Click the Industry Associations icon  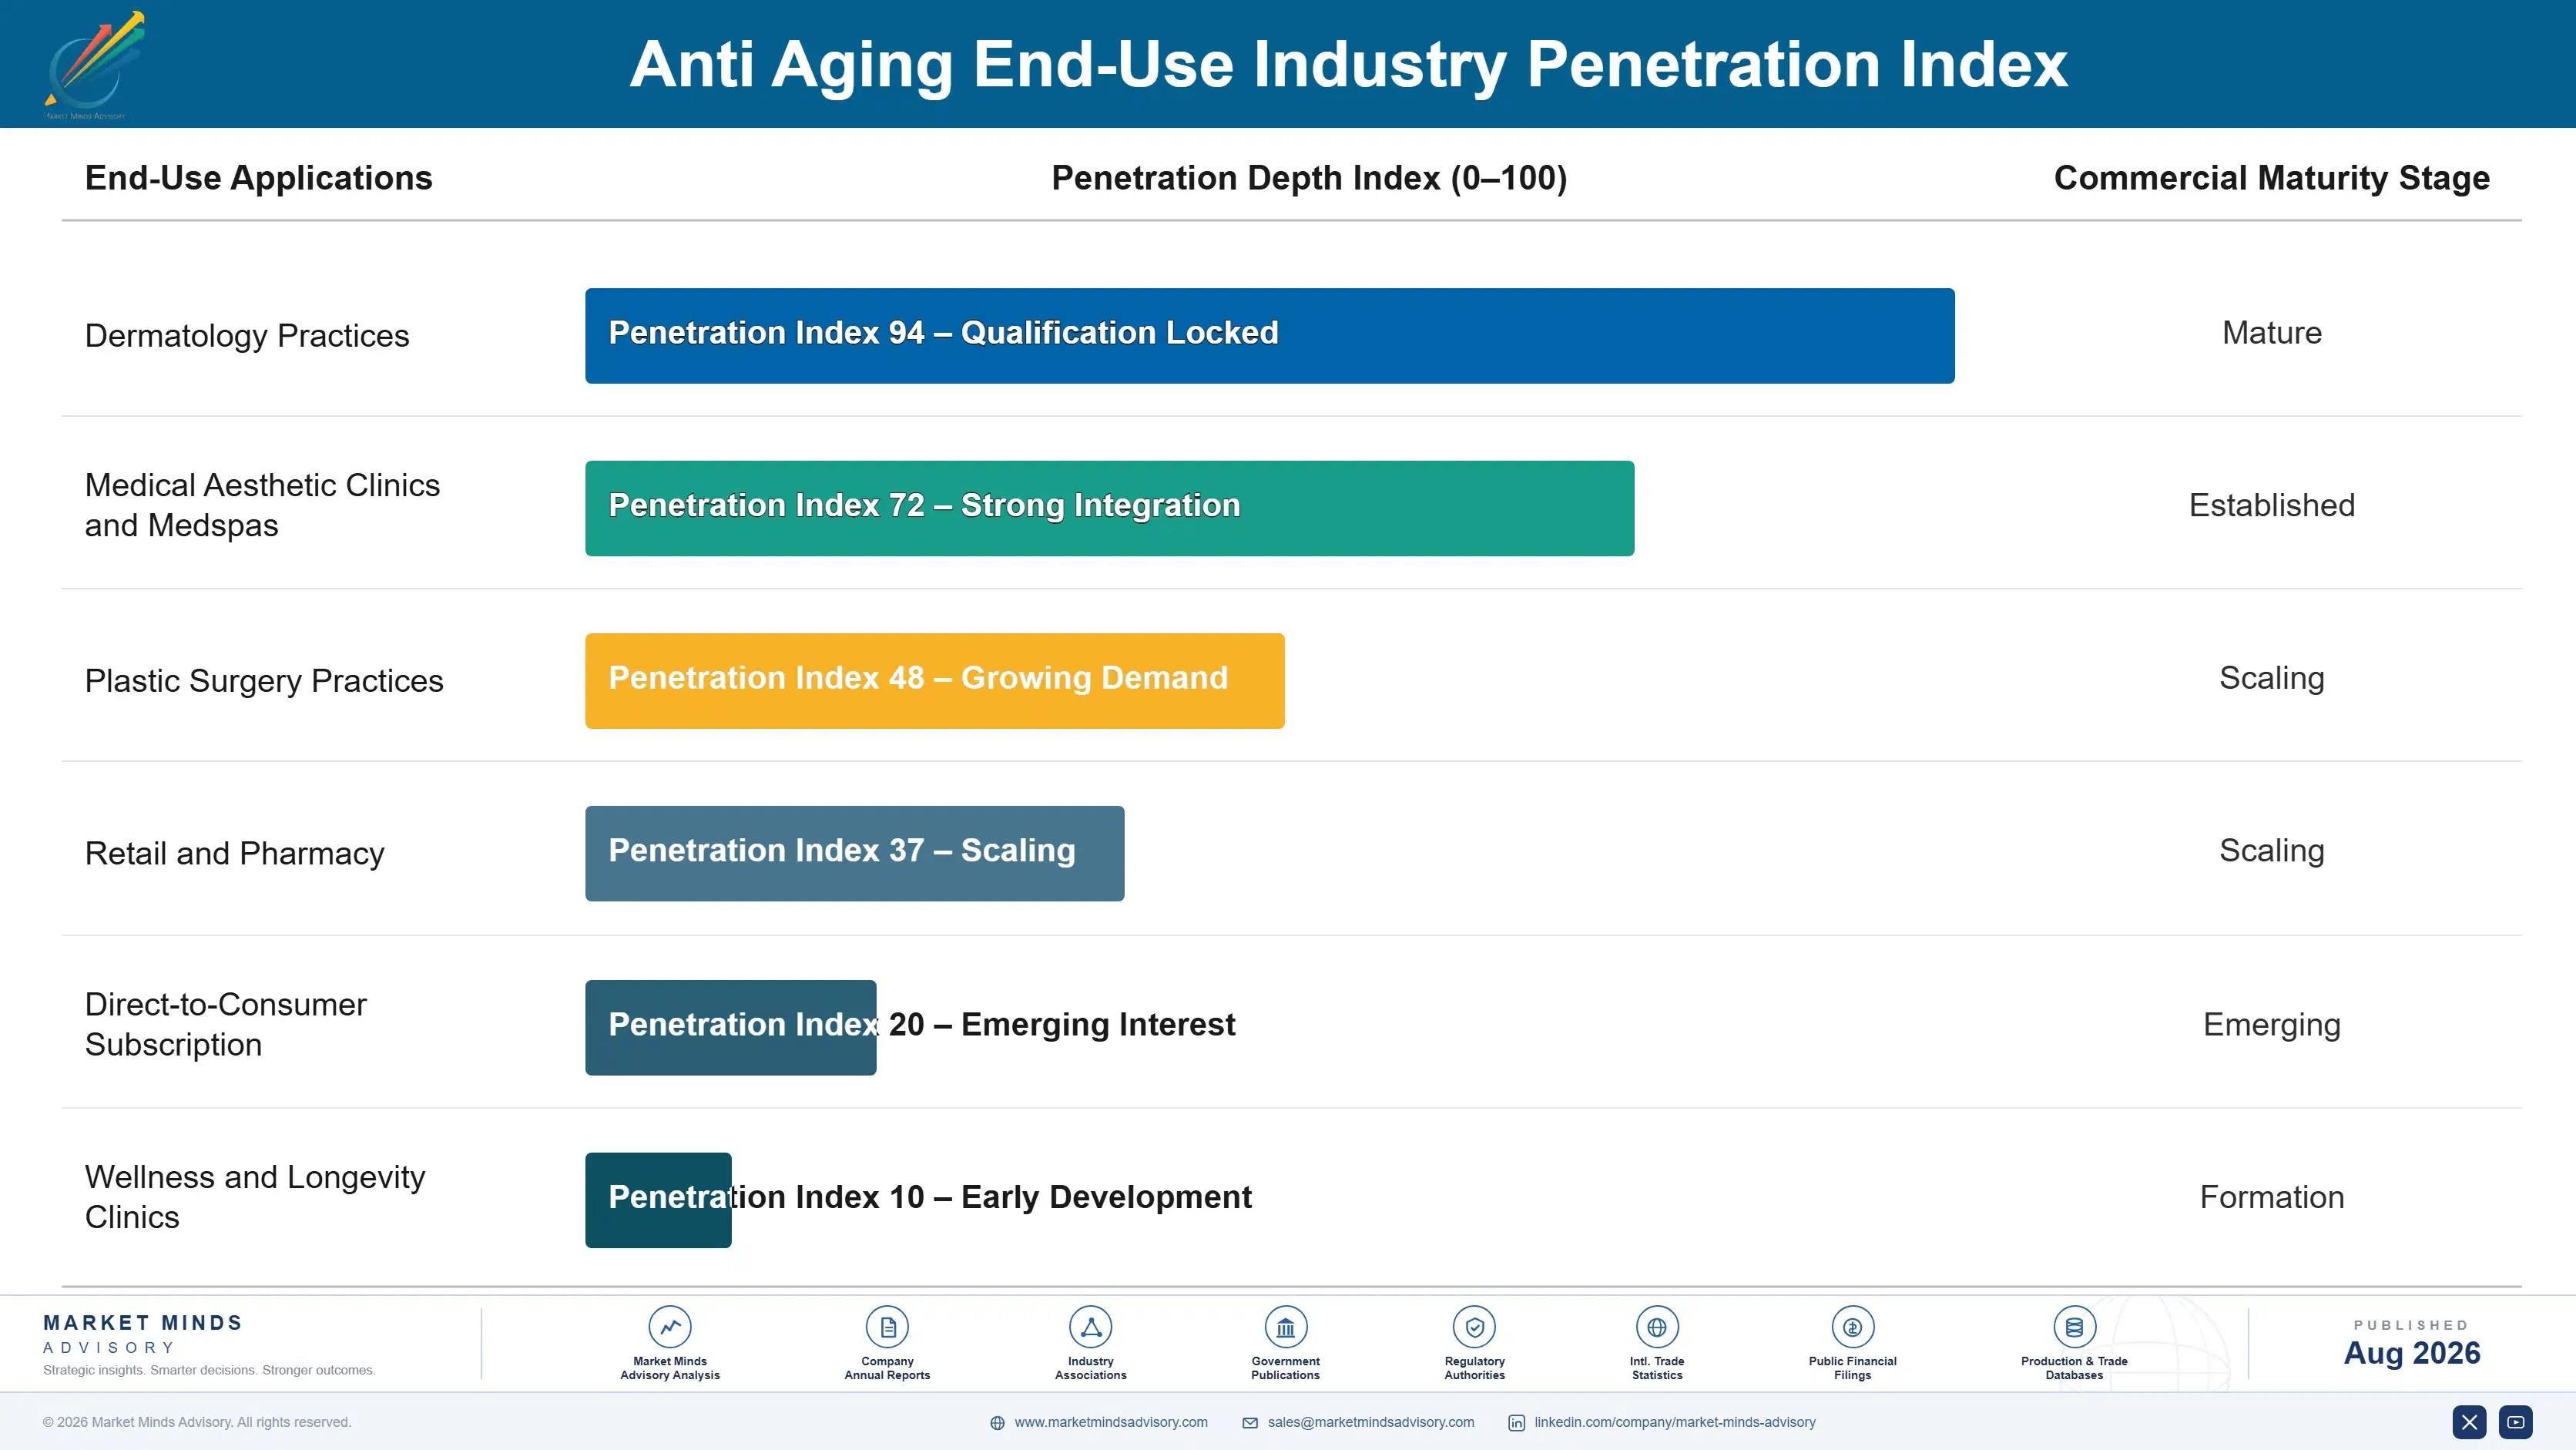pyautogui.click(x=1090, y=1327)
